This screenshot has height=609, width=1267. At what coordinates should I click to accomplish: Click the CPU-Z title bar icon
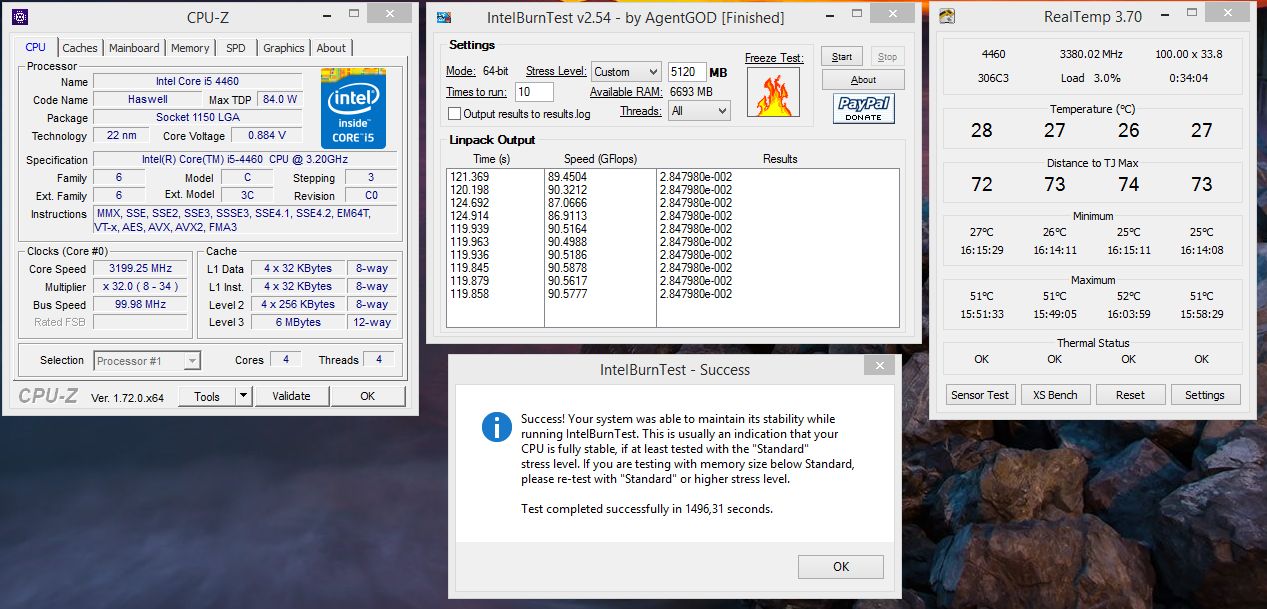(19, 17)
